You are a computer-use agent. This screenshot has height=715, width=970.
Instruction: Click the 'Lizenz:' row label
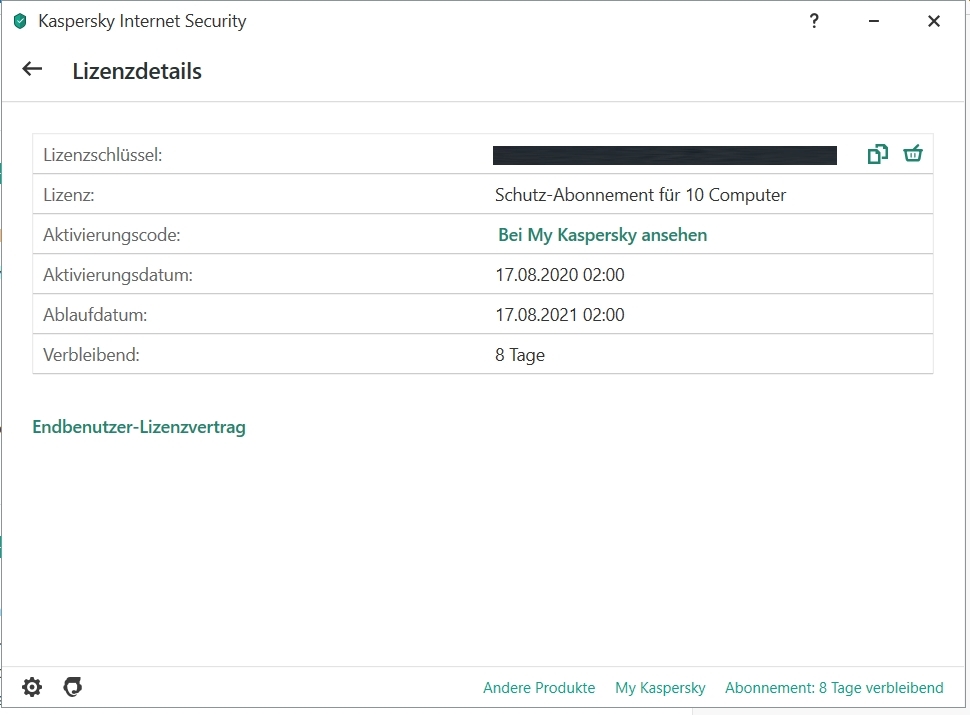tap(69, 195)
